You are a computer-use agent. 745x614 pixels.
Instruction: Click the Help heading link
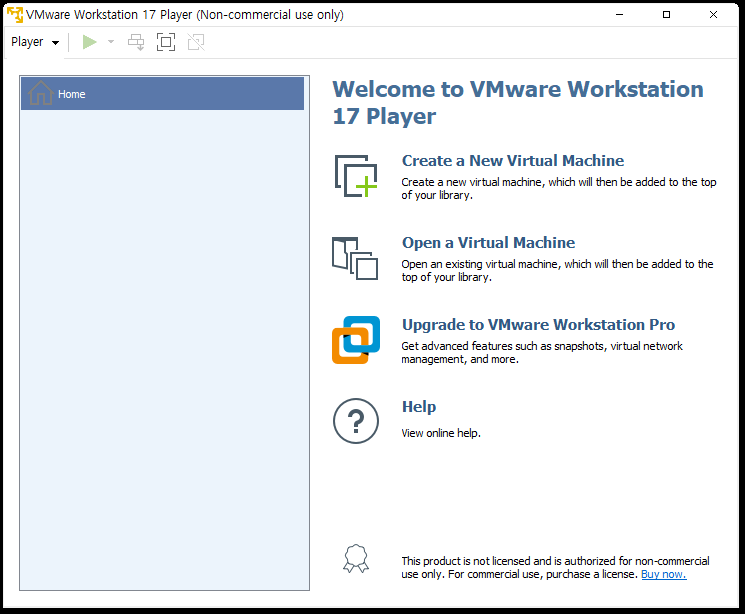coord(419,407)
